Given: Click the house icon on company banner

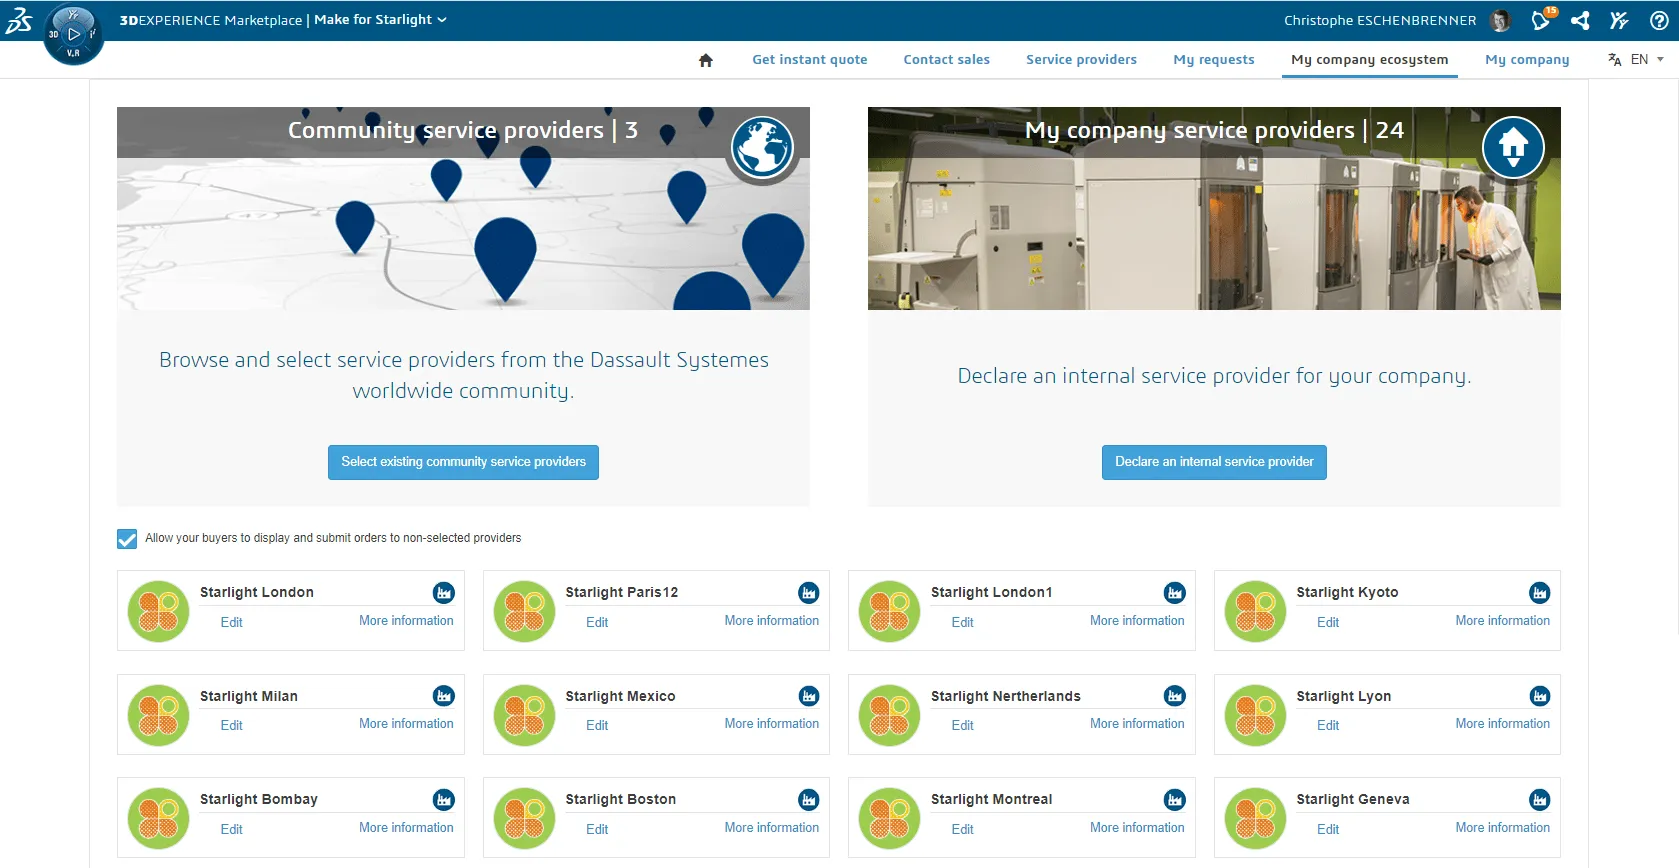Looking at the screenshot, I should [1513, 147].
